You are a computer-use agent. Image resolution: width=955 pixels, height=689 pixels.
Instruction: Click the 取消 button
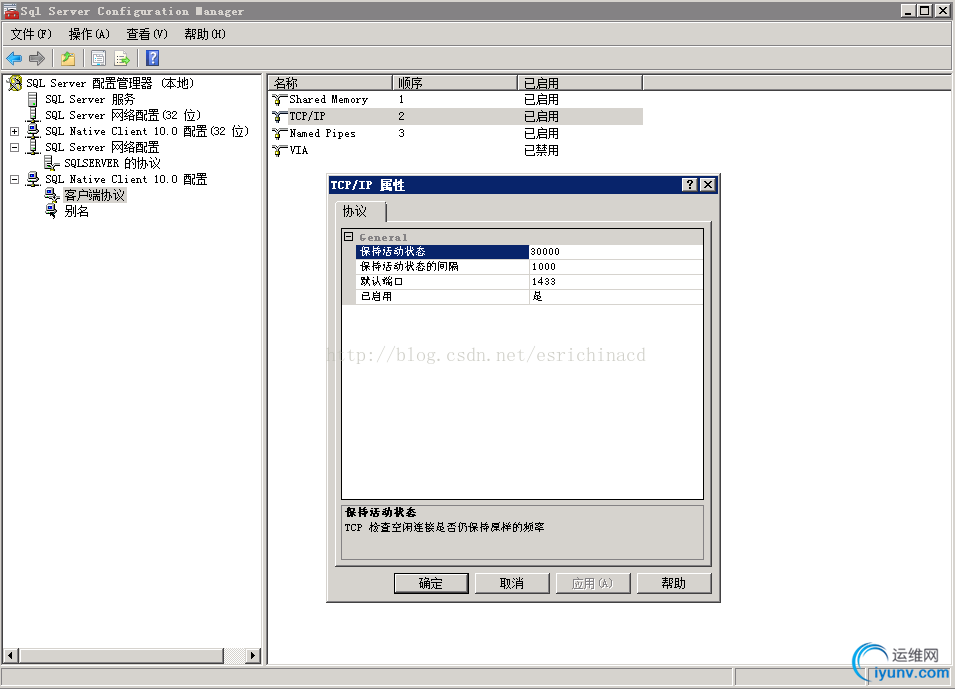(x=512, y=583)
